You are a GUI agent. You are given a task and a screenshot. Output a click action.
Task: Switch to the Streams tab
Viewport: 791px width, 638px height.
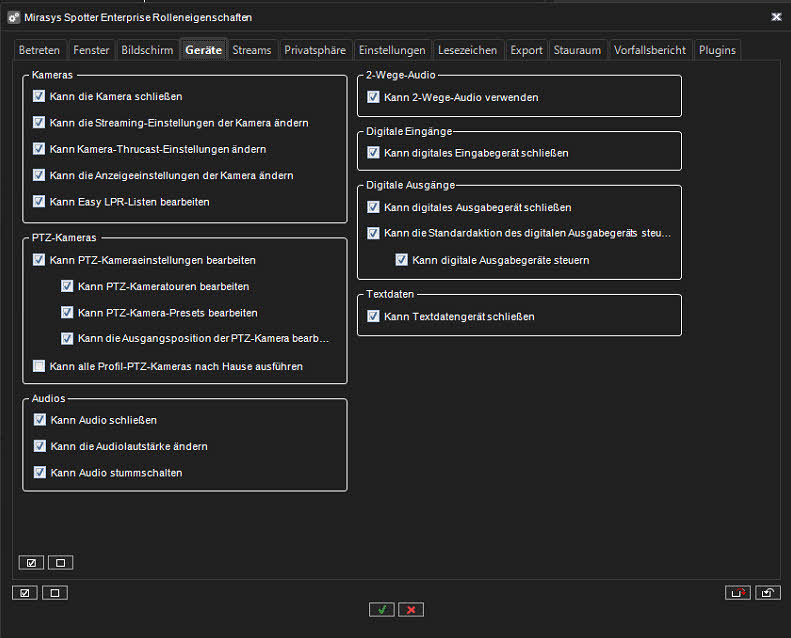pyautogui.click(x=251, y=50)
